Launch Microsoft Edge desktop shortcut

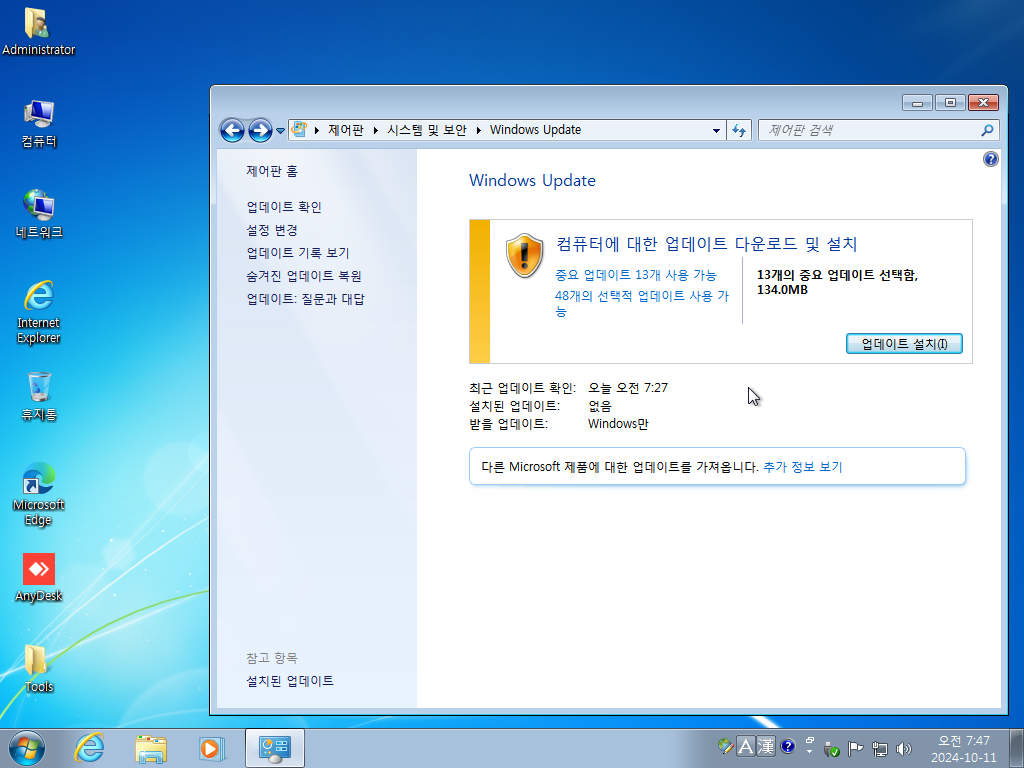click(39, 494)
